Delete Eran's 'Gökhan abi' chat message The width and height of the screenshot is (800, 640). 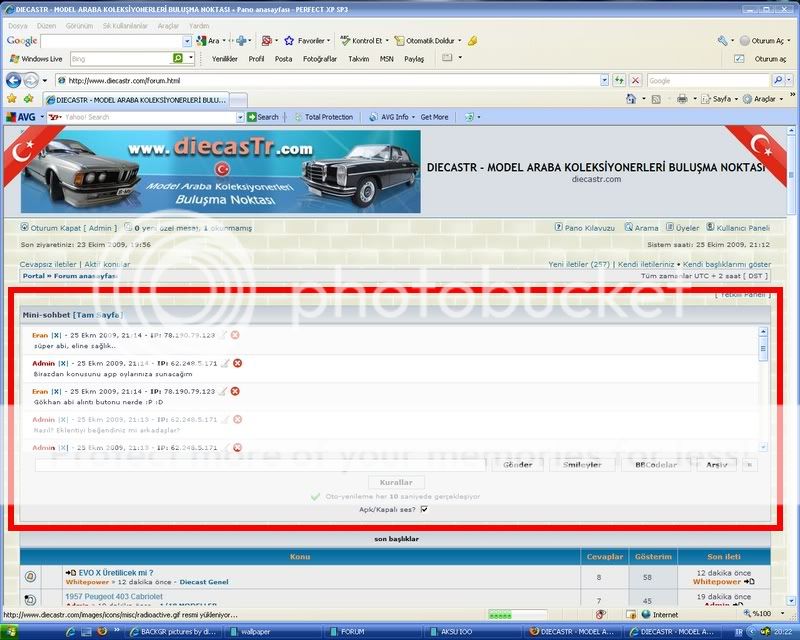[x=235, y=391]
